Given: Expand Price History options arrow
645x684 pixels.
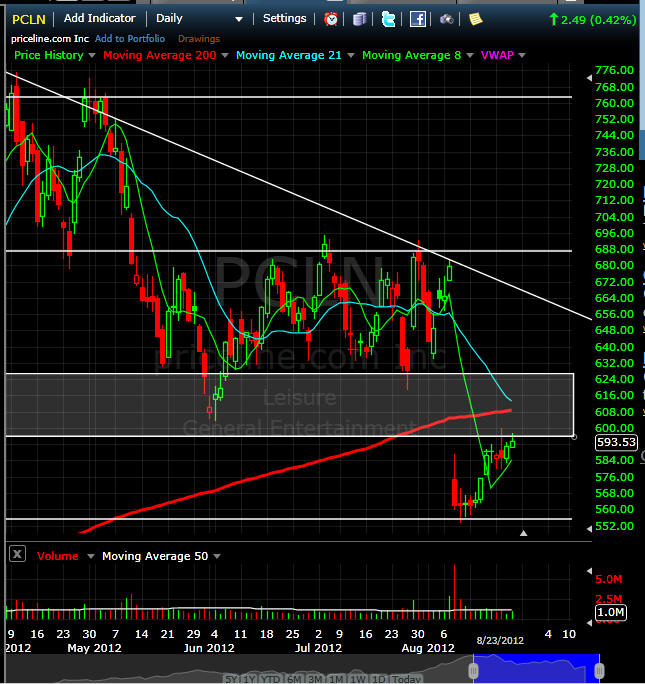Looking at the screenshot, I should pos(92,55).
